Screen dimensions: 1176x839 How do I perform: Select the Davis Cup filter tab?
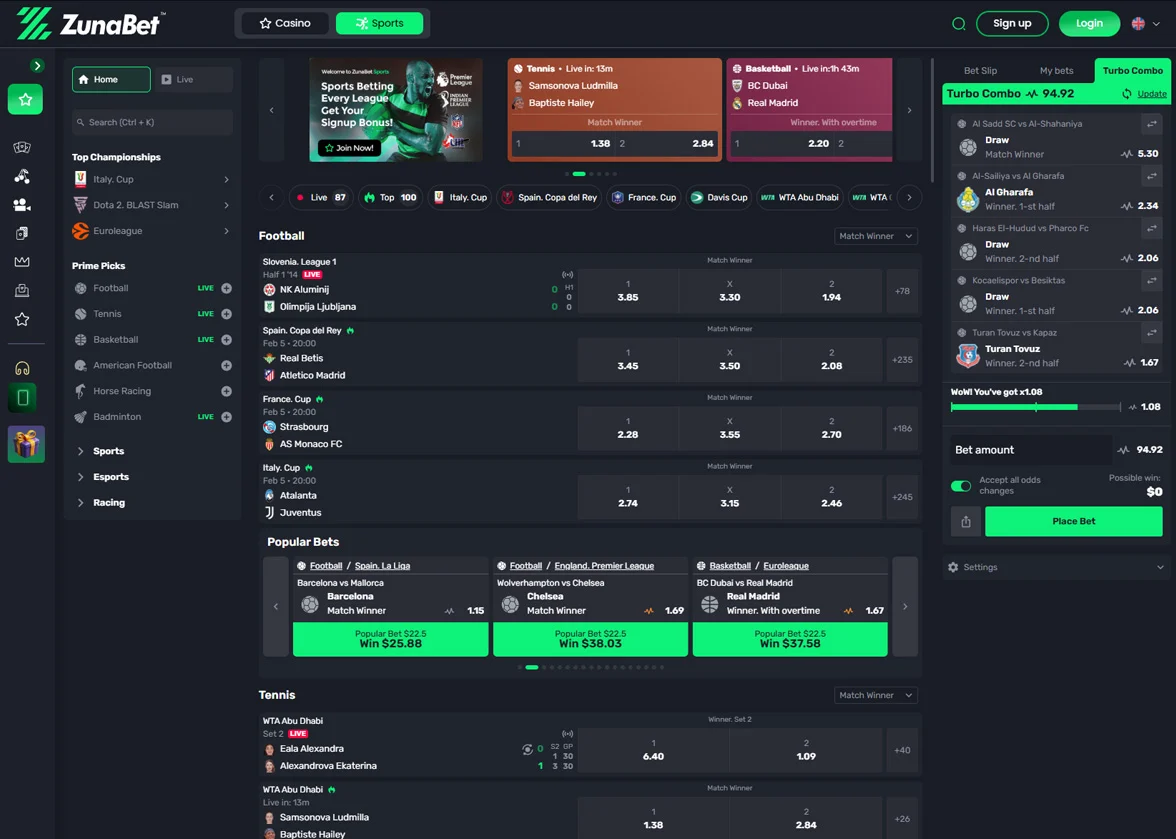click(x=719, y=197)
